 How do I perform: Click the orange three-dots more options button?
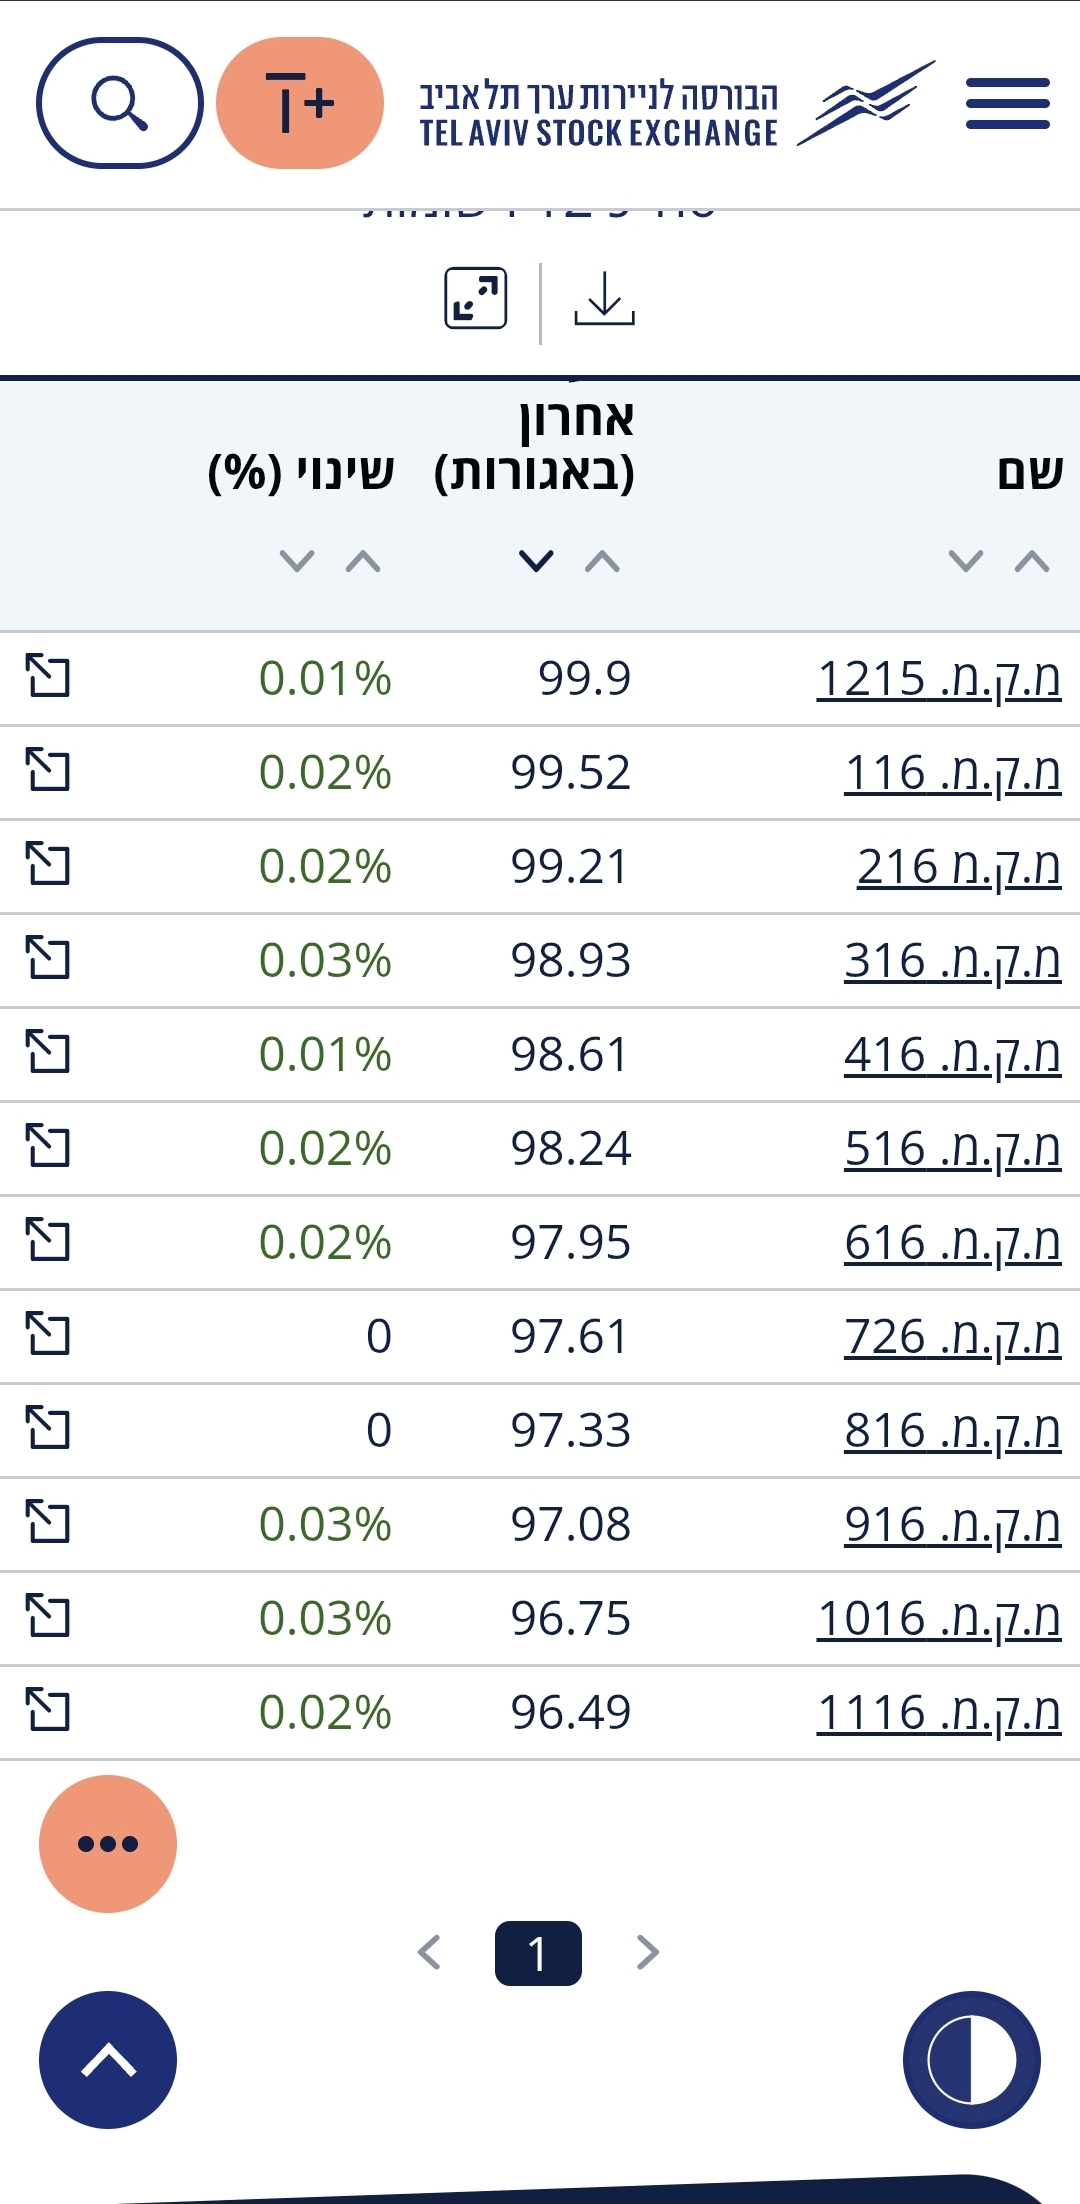(x=108, y=1844)
